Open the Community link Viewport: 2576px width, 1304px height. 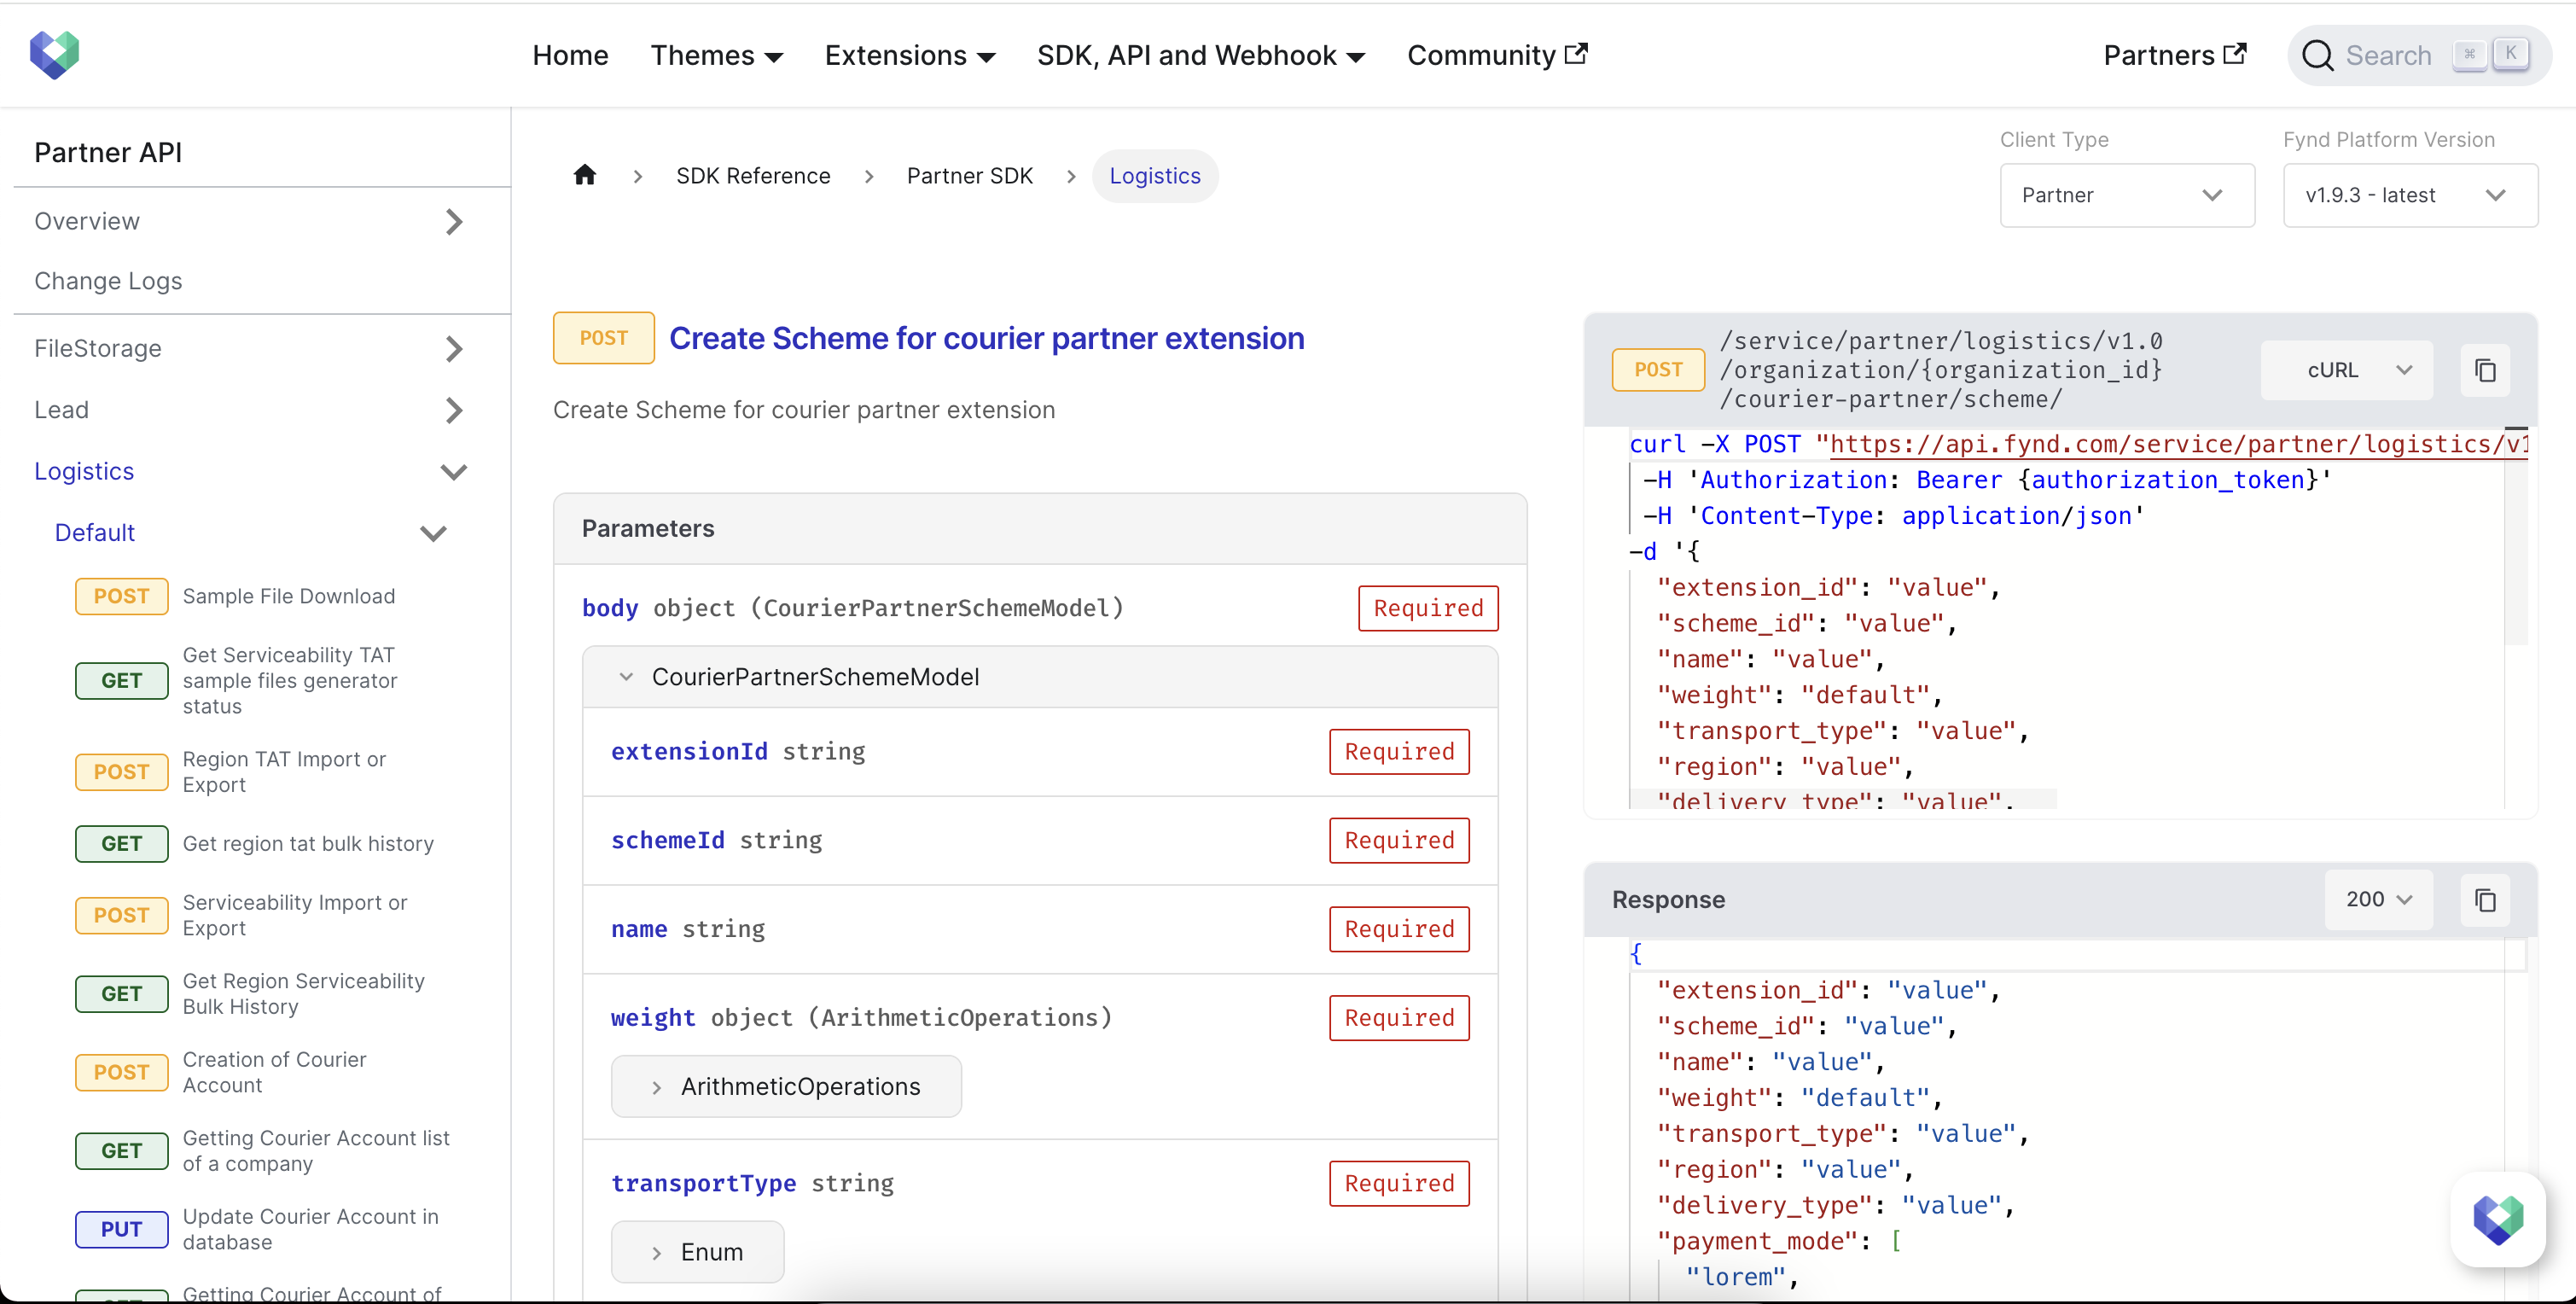click(1497, 56)
